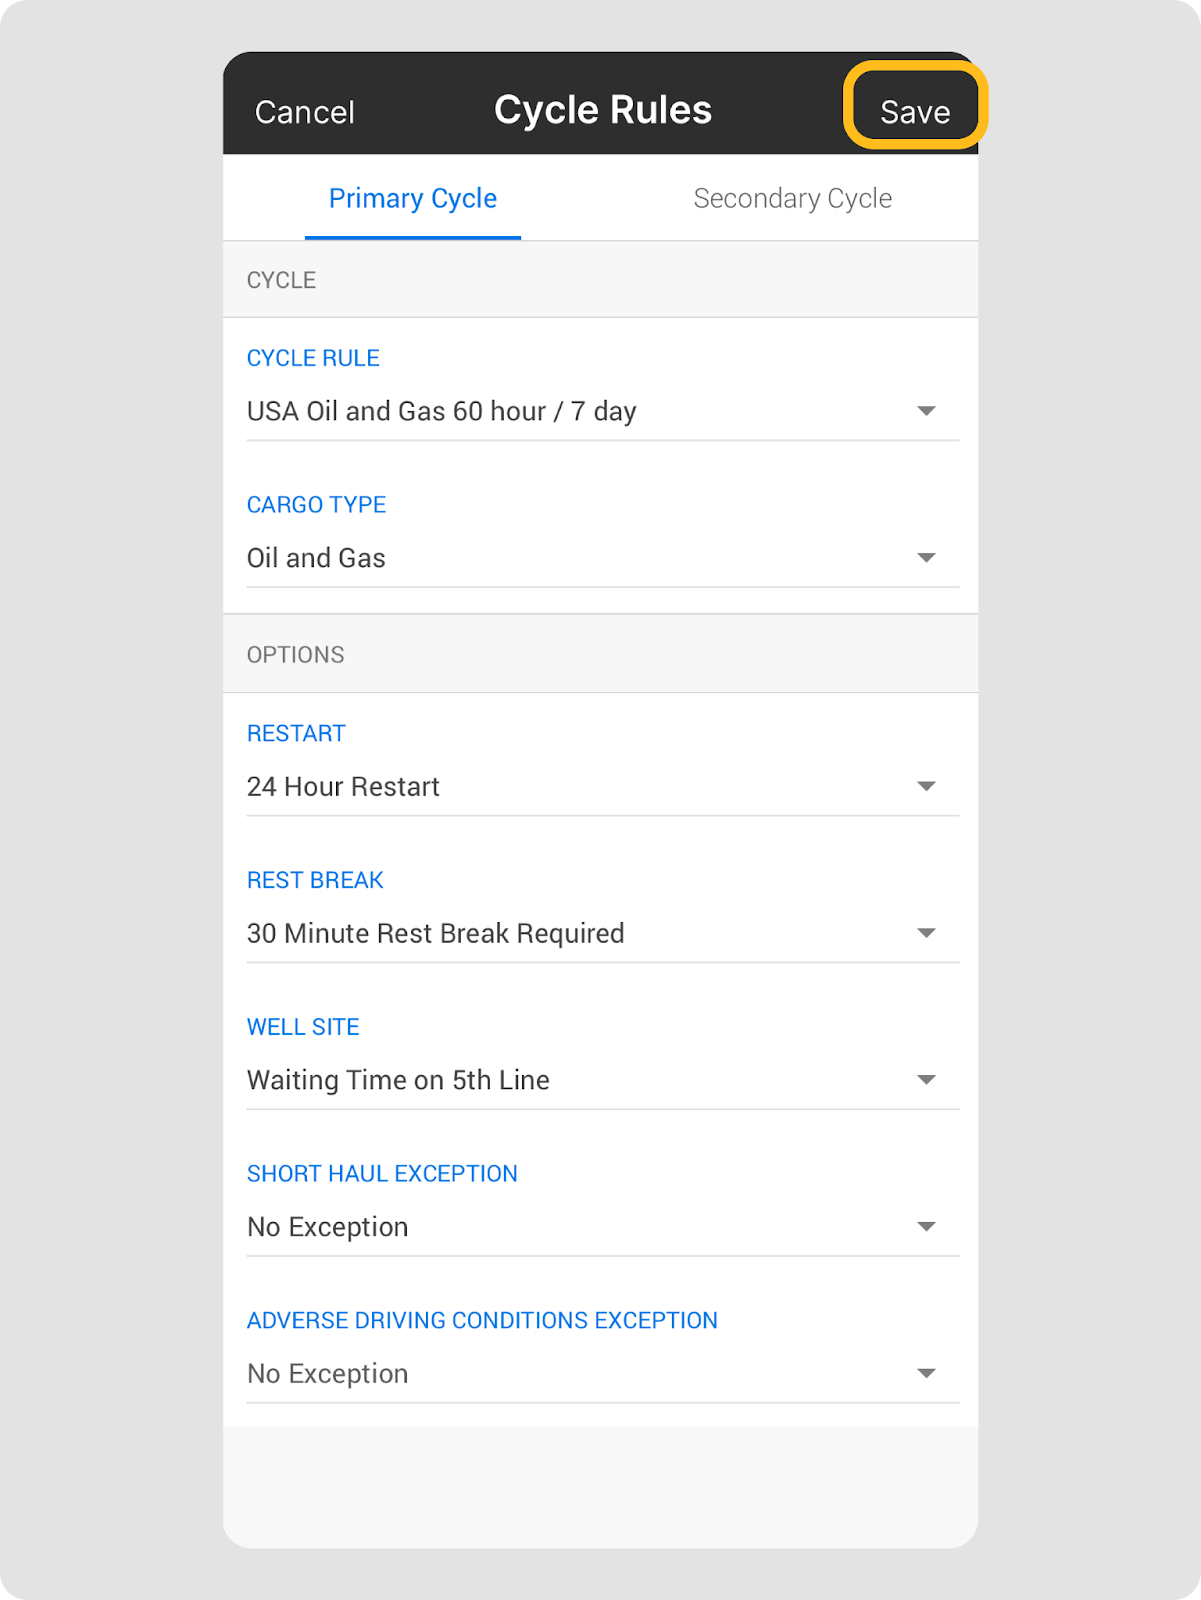
Task: Click the Cargo Type dropdown arrow
Action: (926, 558)
